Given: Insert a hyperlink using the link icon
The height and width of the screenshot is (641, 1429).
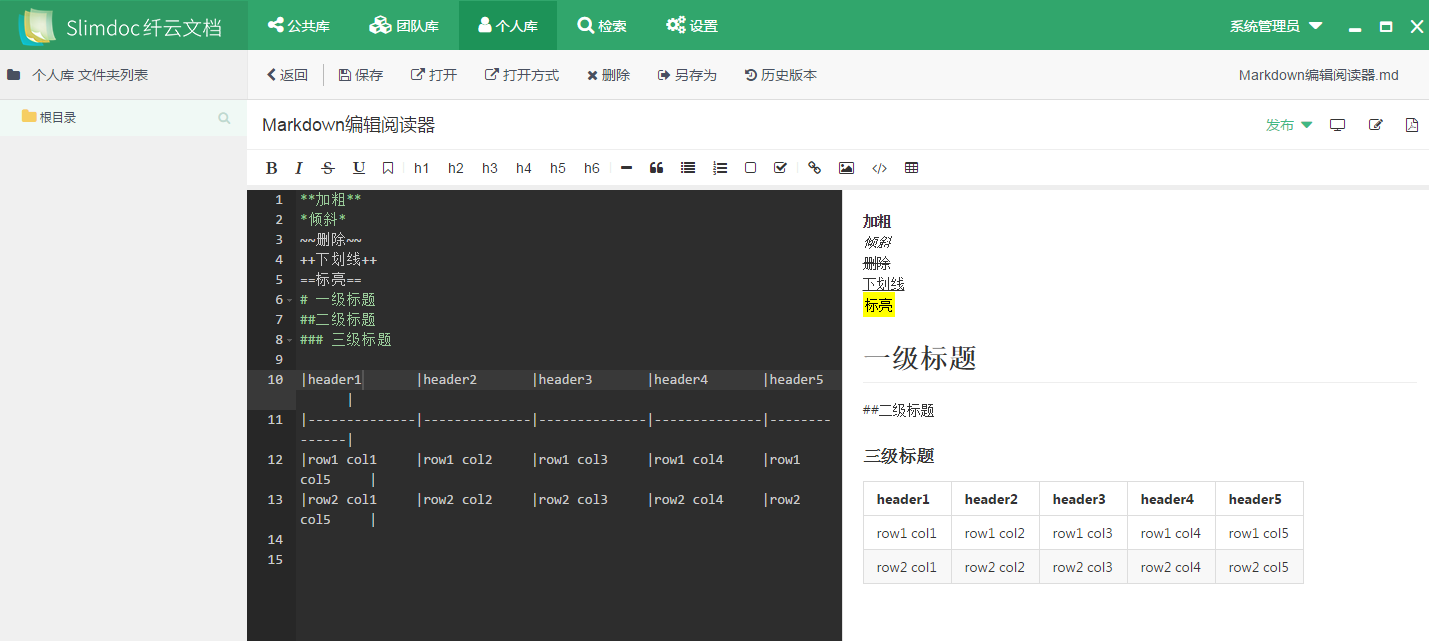Looking at the screenshot, I should point(814,168).
